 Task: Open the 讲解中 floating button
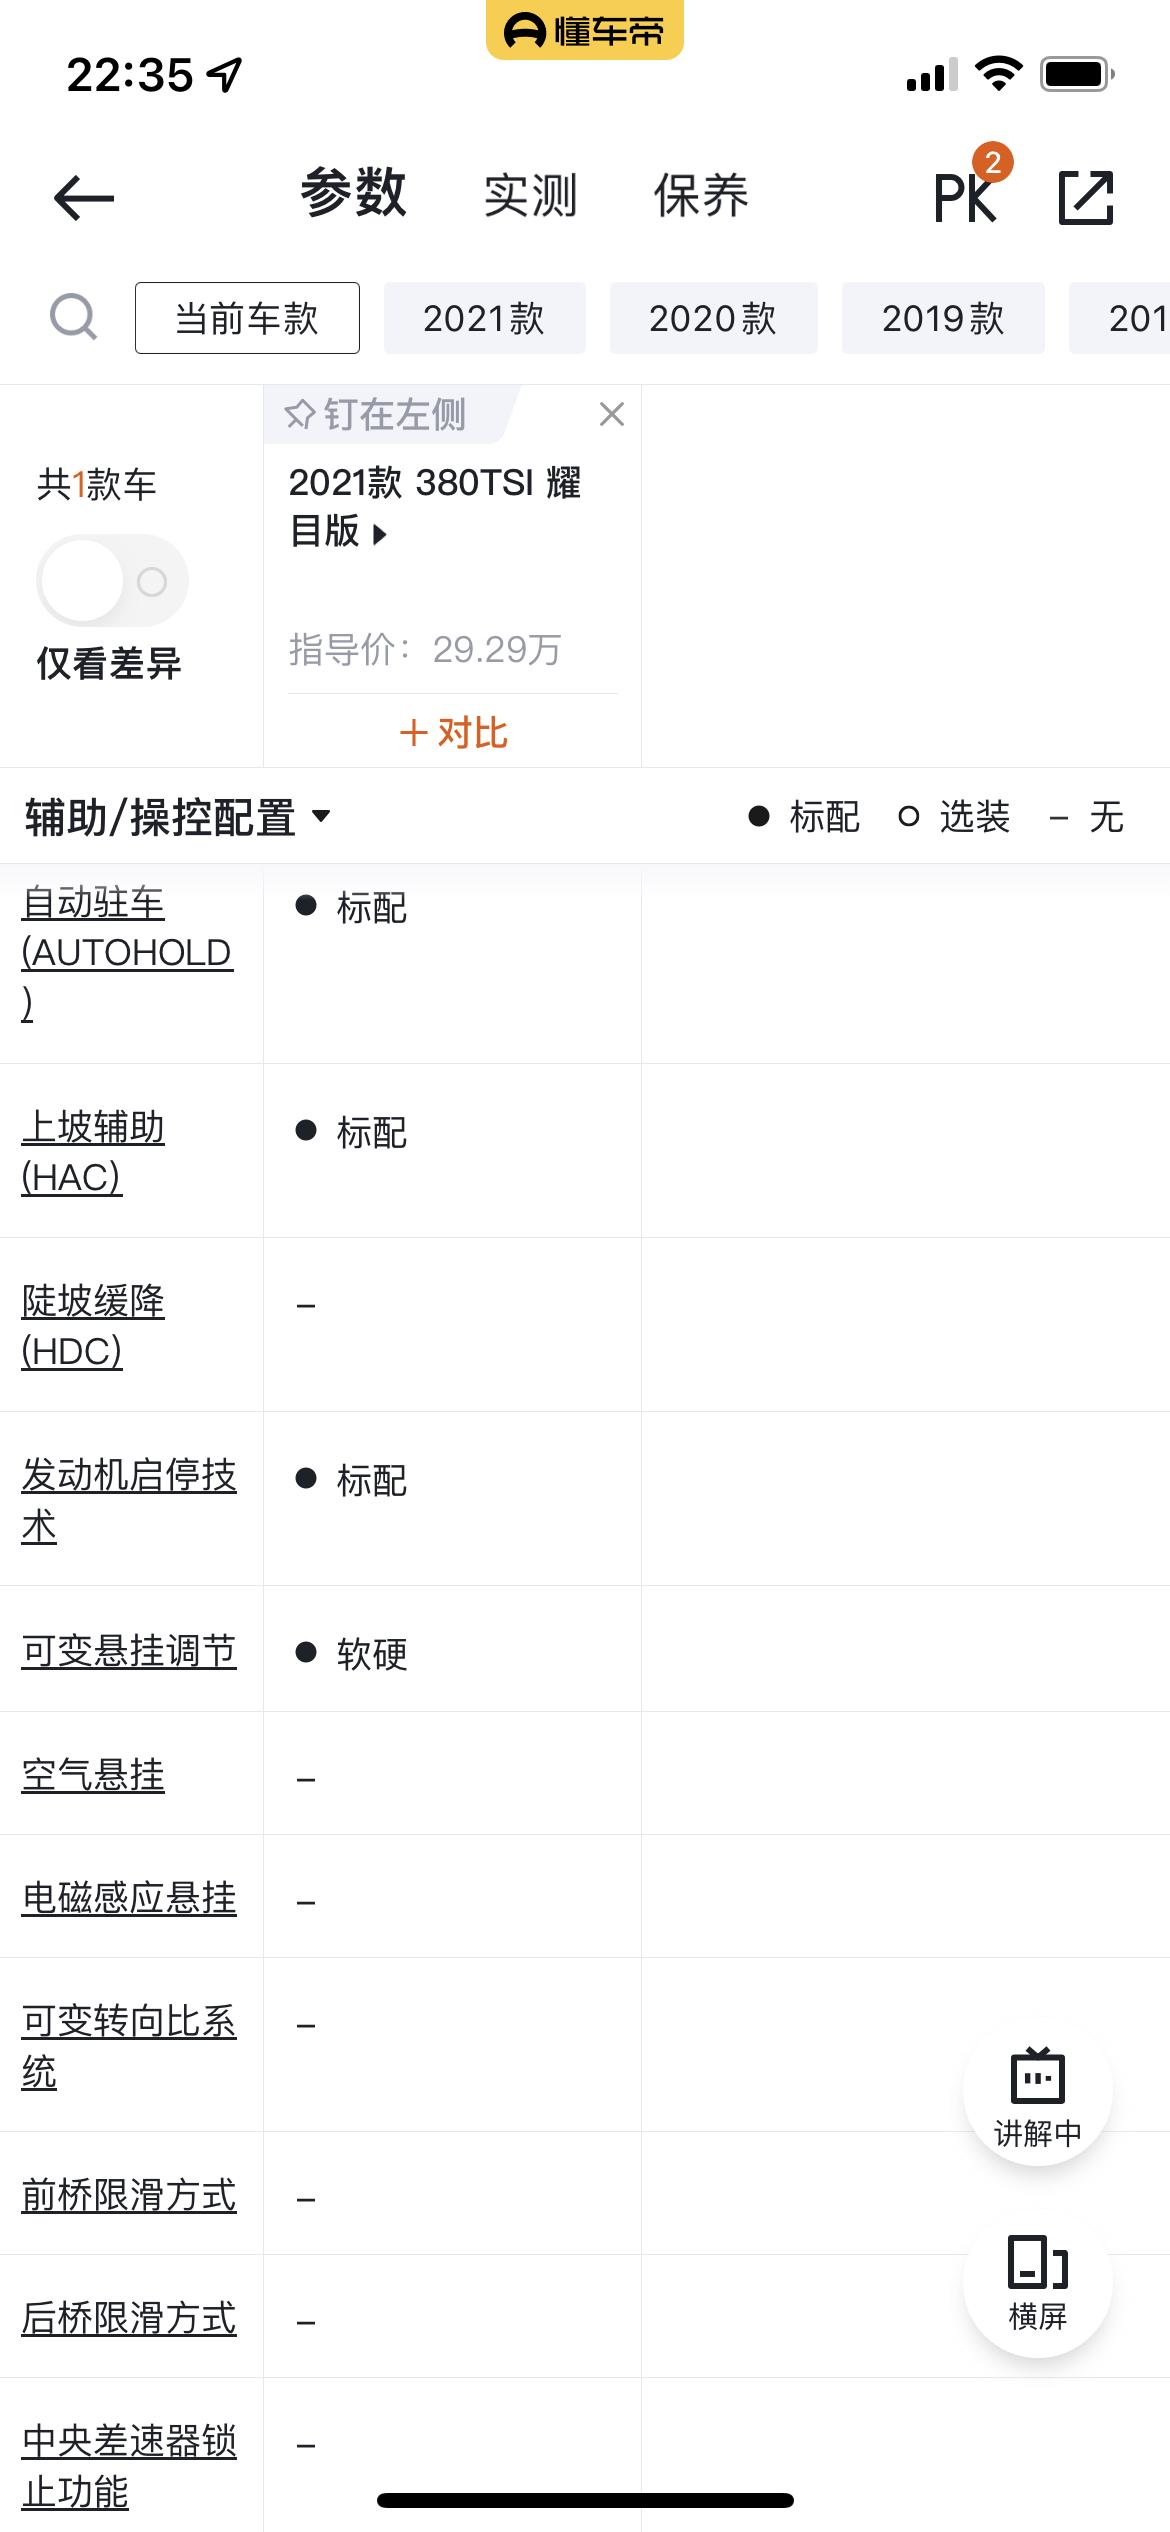(x=1037, y=2090)
